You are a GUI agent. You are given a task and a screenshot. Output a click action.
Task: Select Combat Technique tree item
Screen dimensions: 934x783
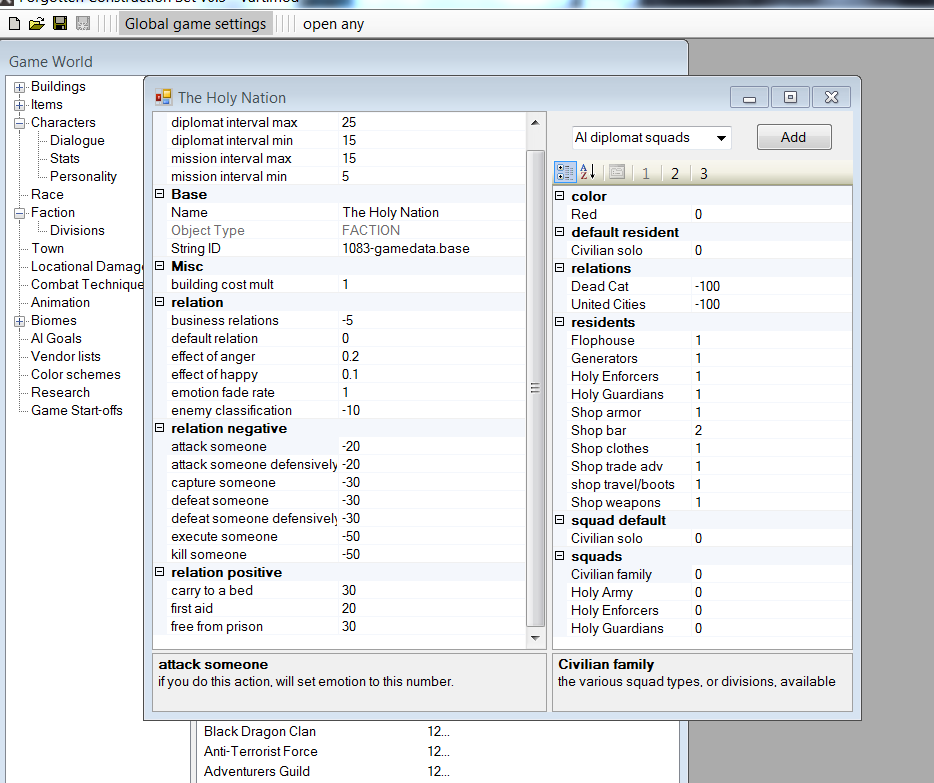pyautogui.click(x=87, y=285)
